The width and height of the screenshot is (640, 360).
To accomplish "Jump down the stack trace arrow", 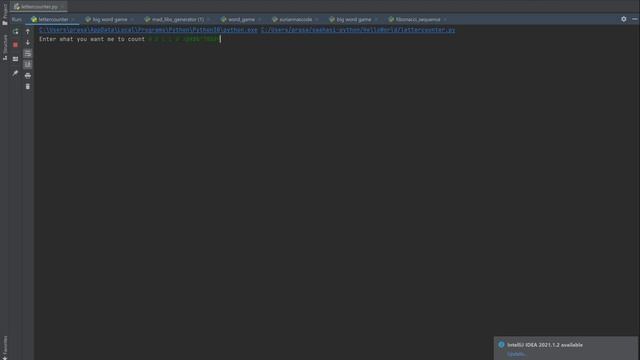I will 28,43.
